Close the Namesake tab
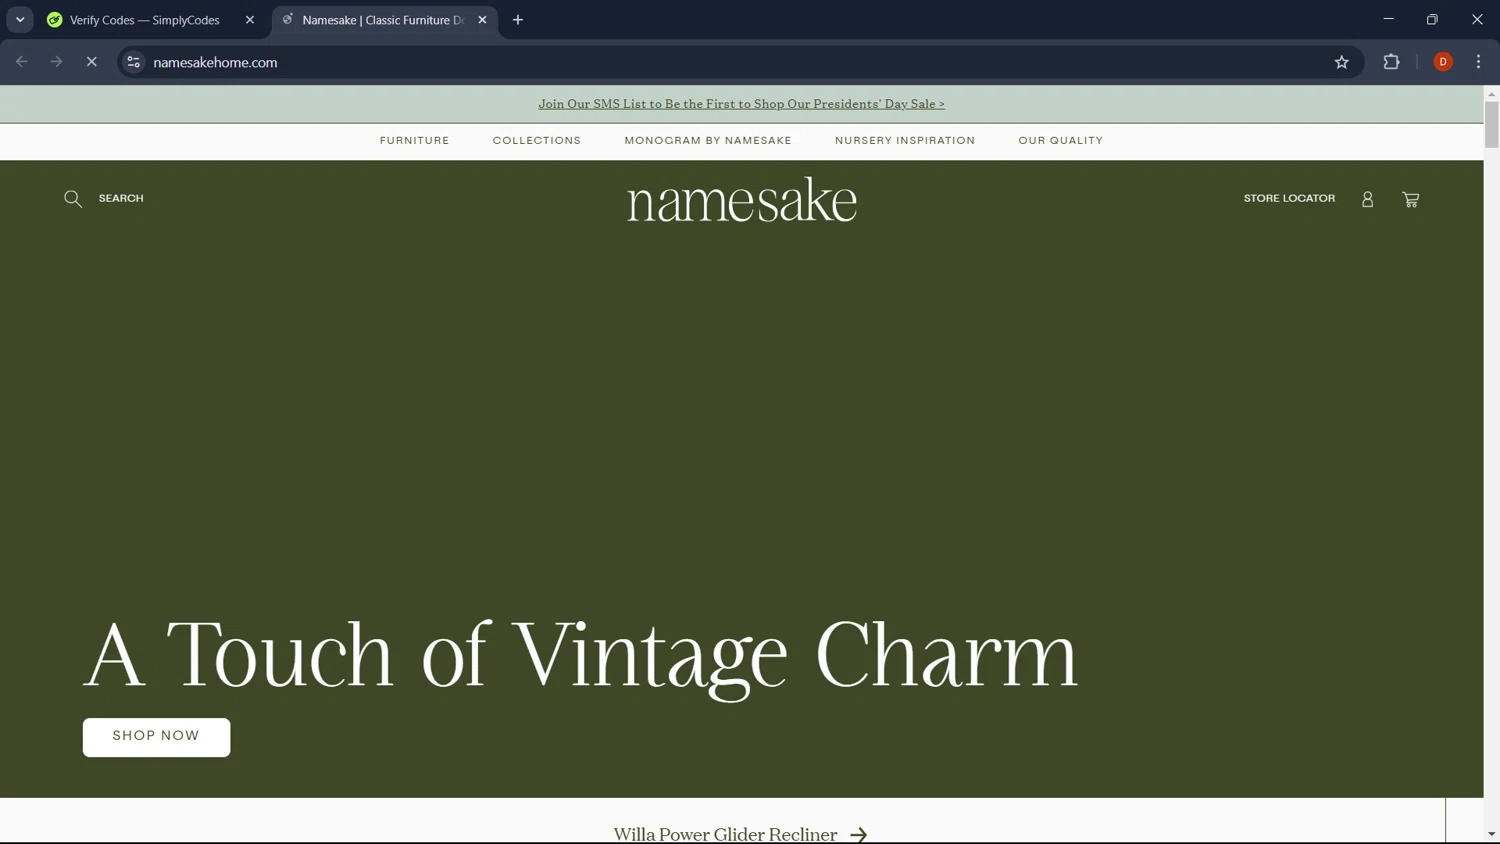Viewport: 1500px width, 844px height. [482, 20]
